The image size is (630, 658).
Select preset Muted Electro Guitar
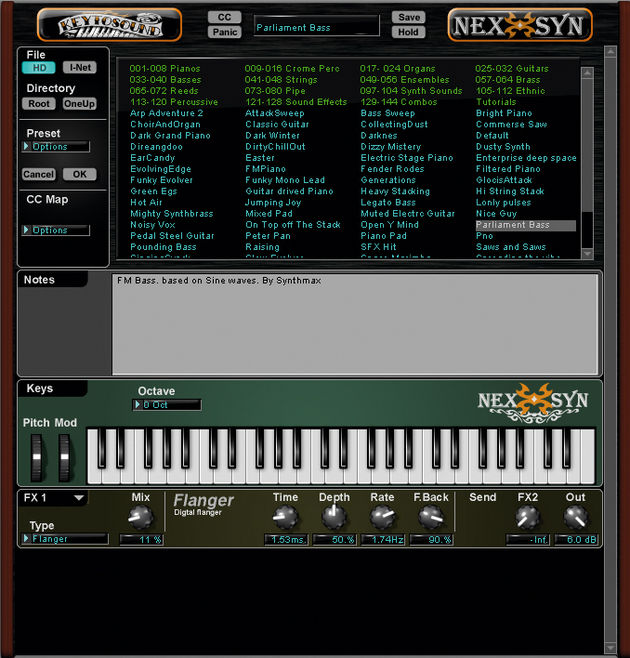pos(408,214)
